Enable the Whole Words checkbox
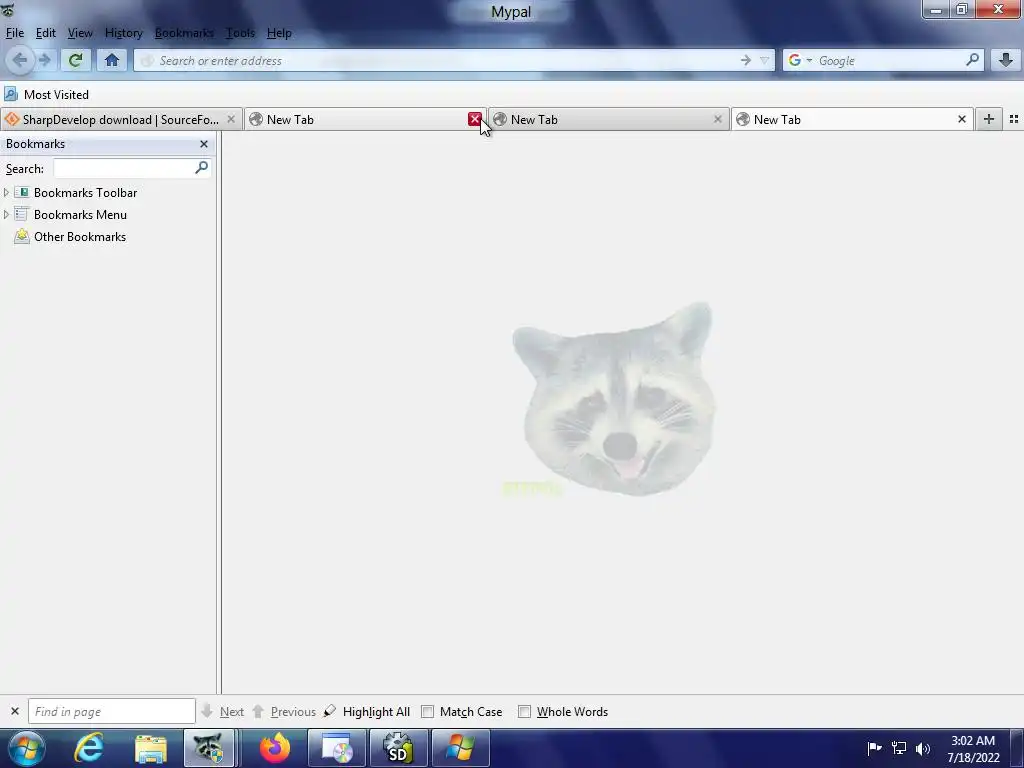 [524, 712]
